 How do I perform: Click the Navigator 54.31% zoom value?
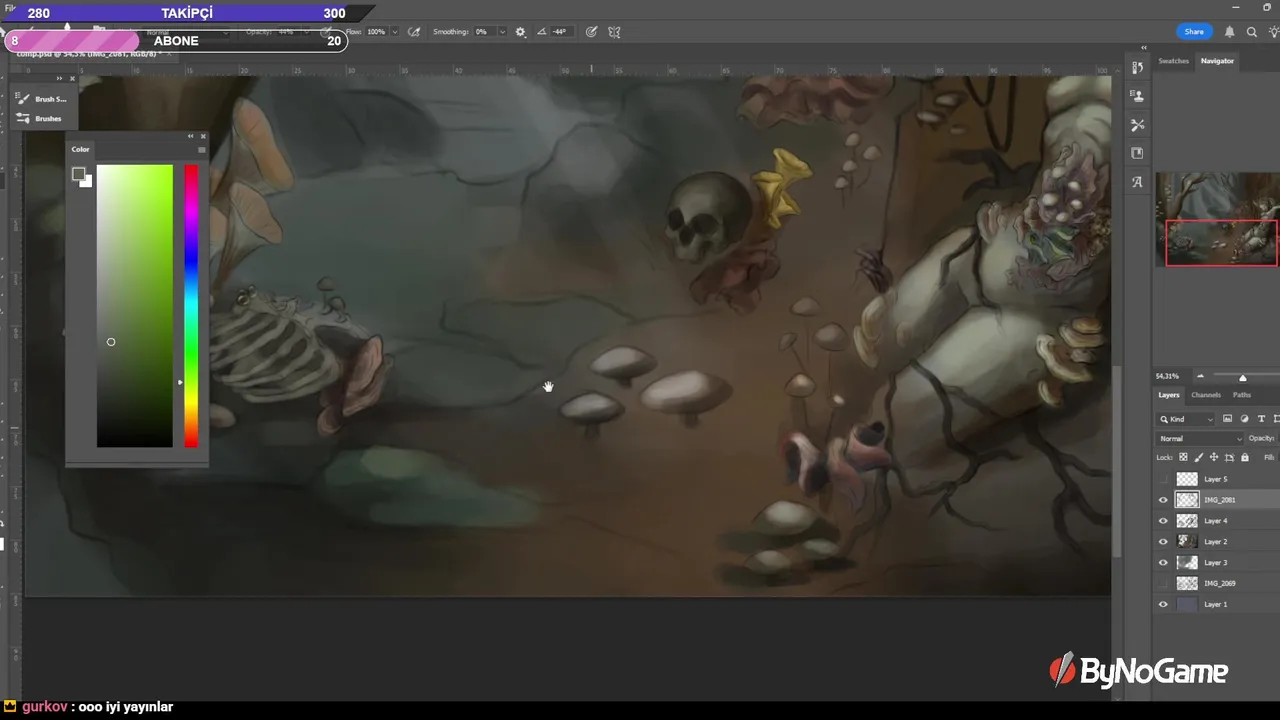coord(1167,376)
